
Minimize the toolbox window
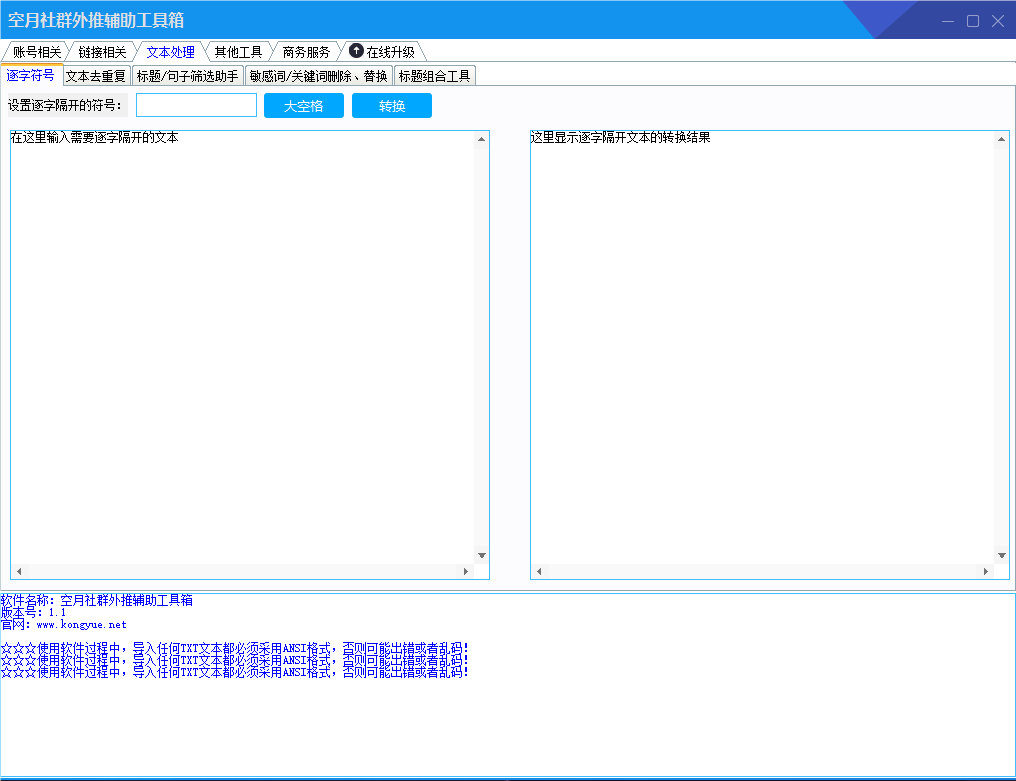point(948,21)
